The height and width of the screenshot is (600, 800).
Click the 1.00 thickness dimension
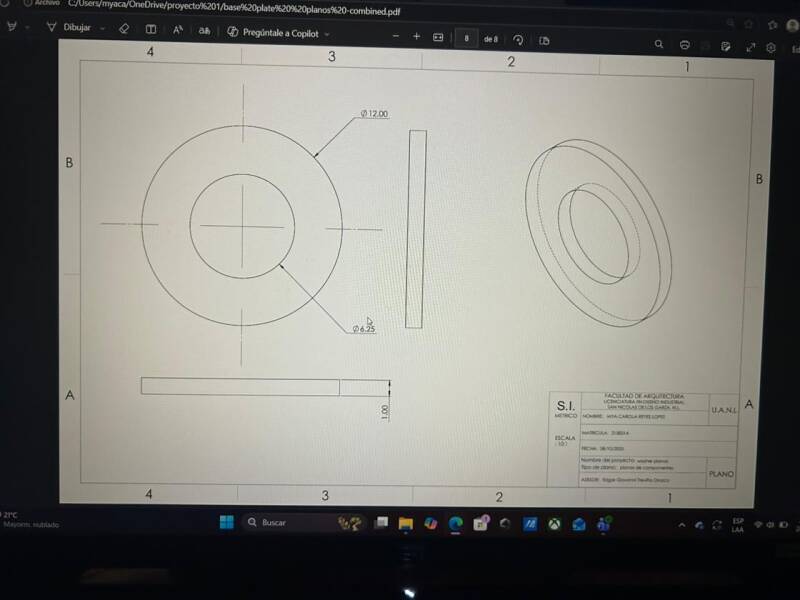click(385, 411)
